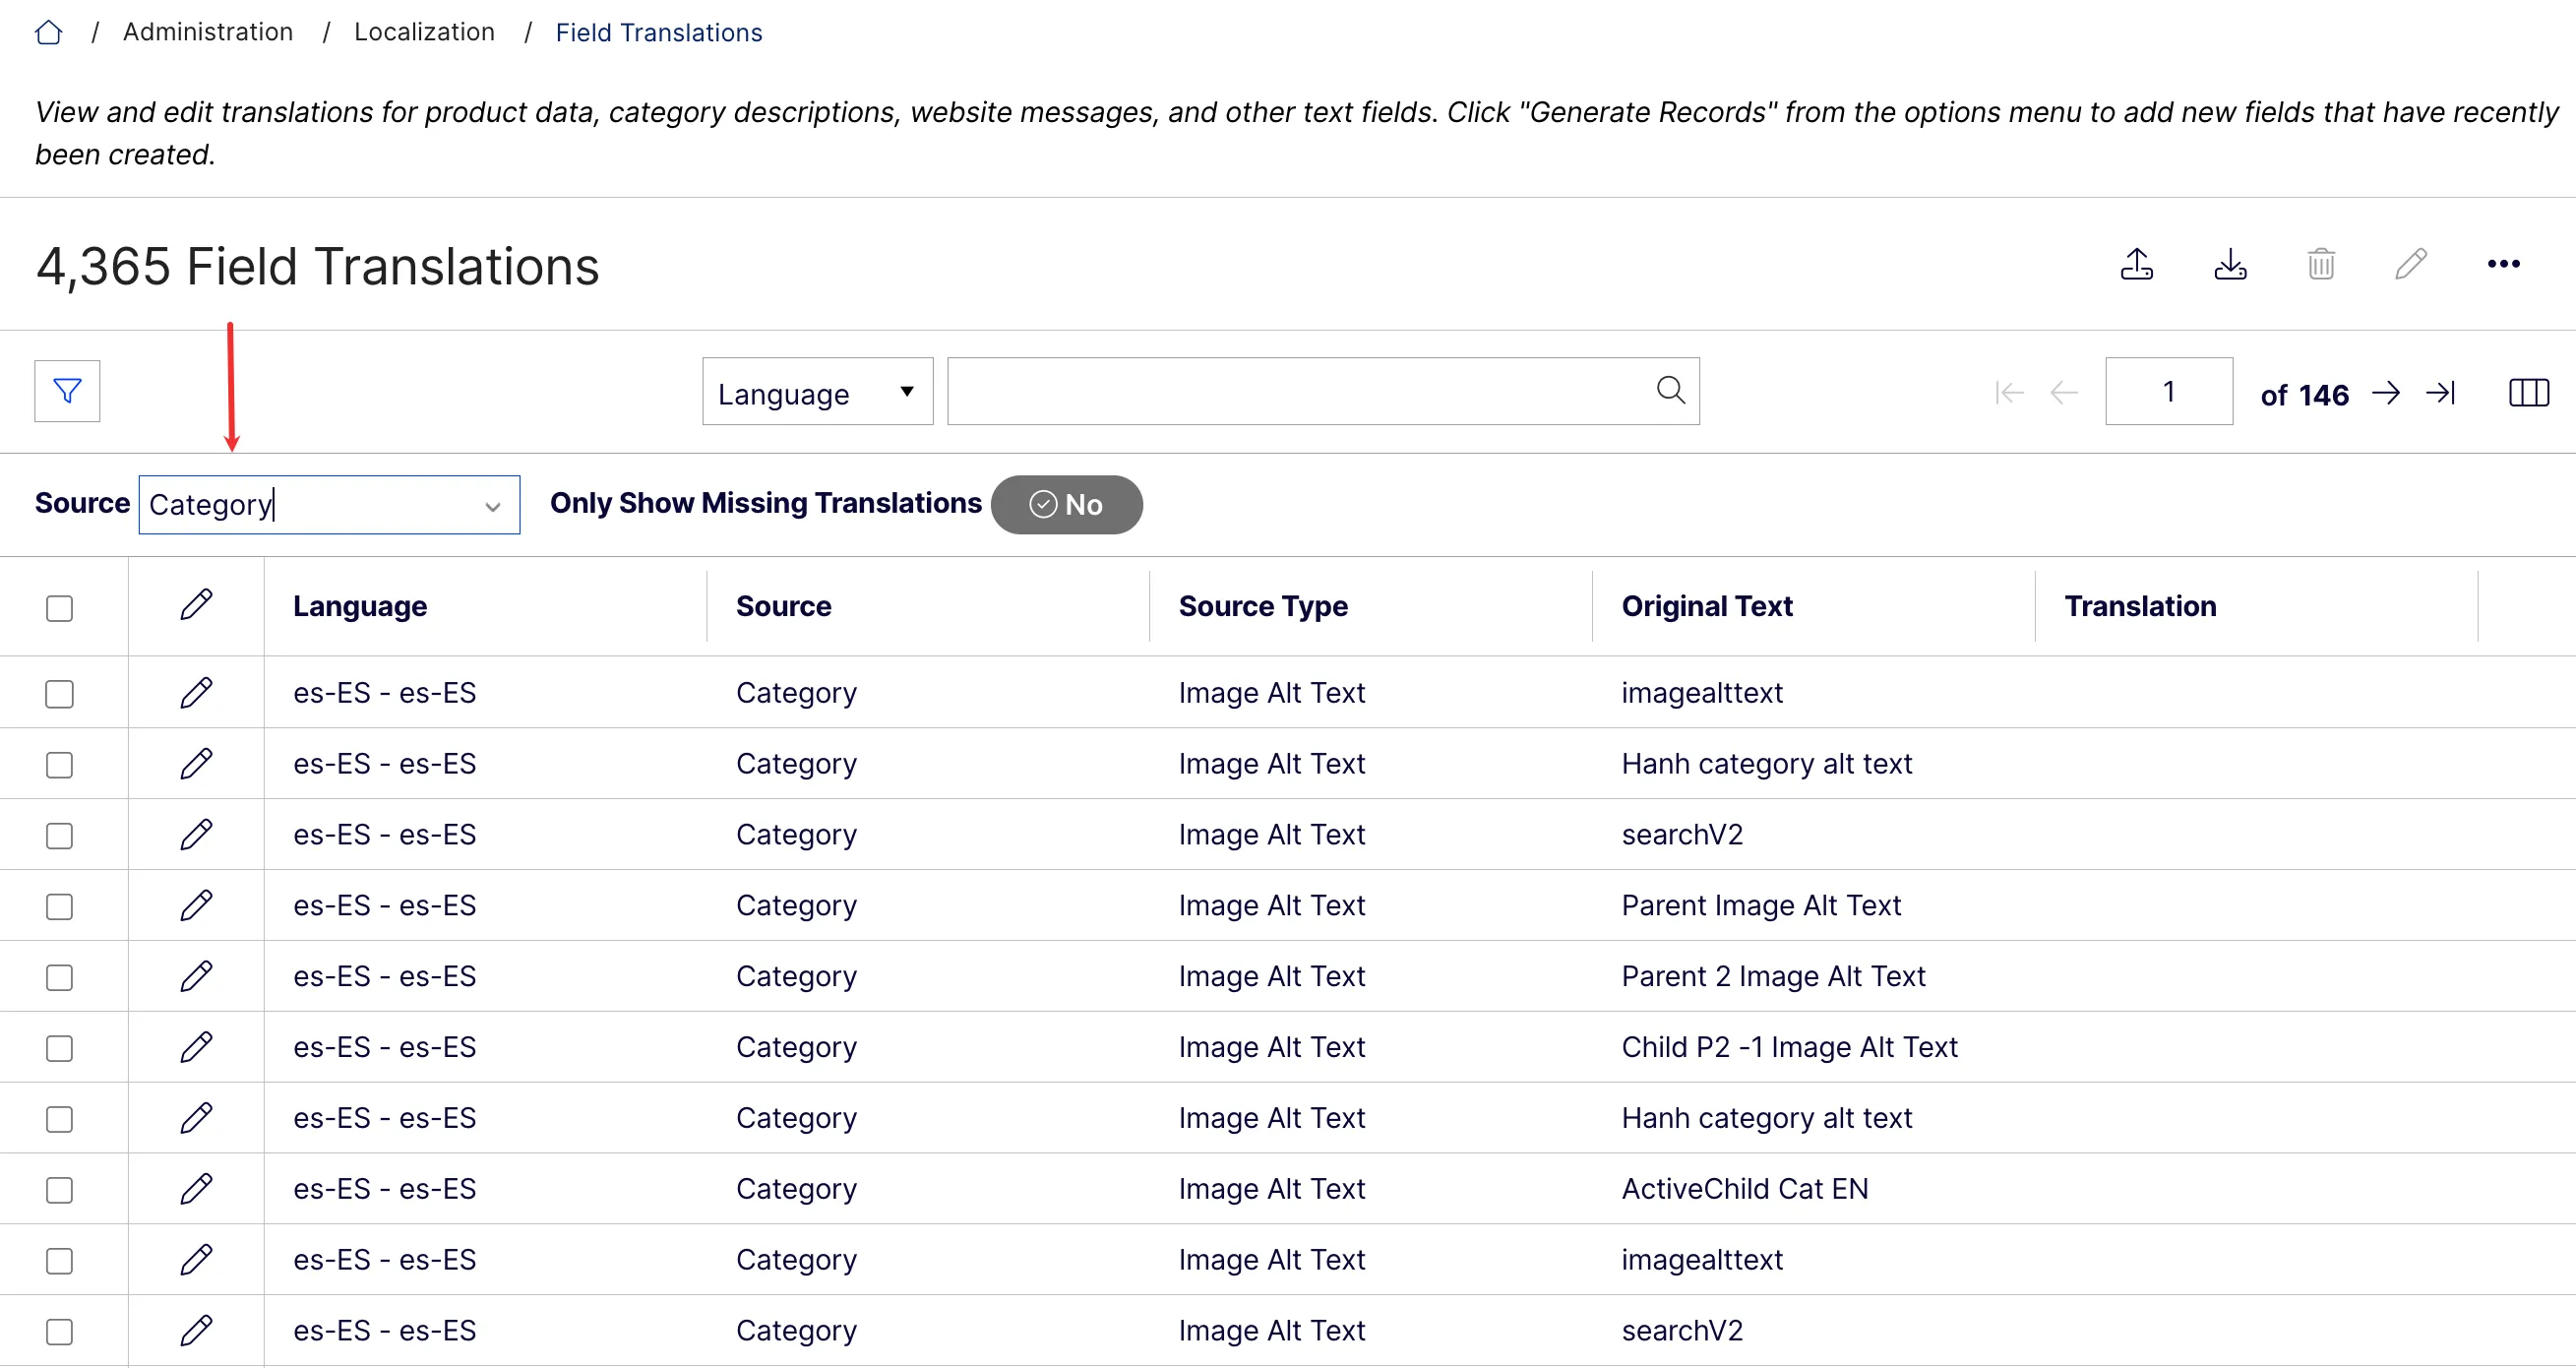Screen dimensions: 2576x1368
Task: Click the export (upload) icon
Action: 2137,265
